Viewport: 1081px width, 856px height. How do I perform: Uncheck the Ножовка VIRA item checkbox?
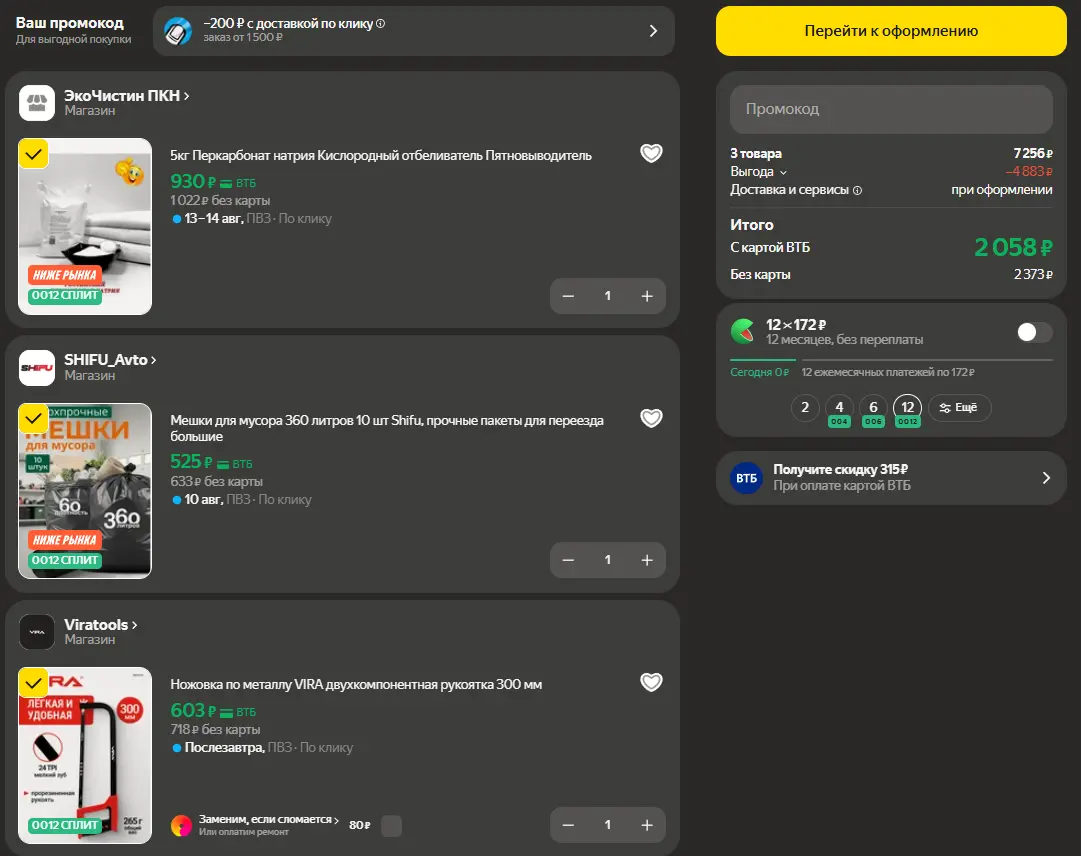click(x=33, y=682)
